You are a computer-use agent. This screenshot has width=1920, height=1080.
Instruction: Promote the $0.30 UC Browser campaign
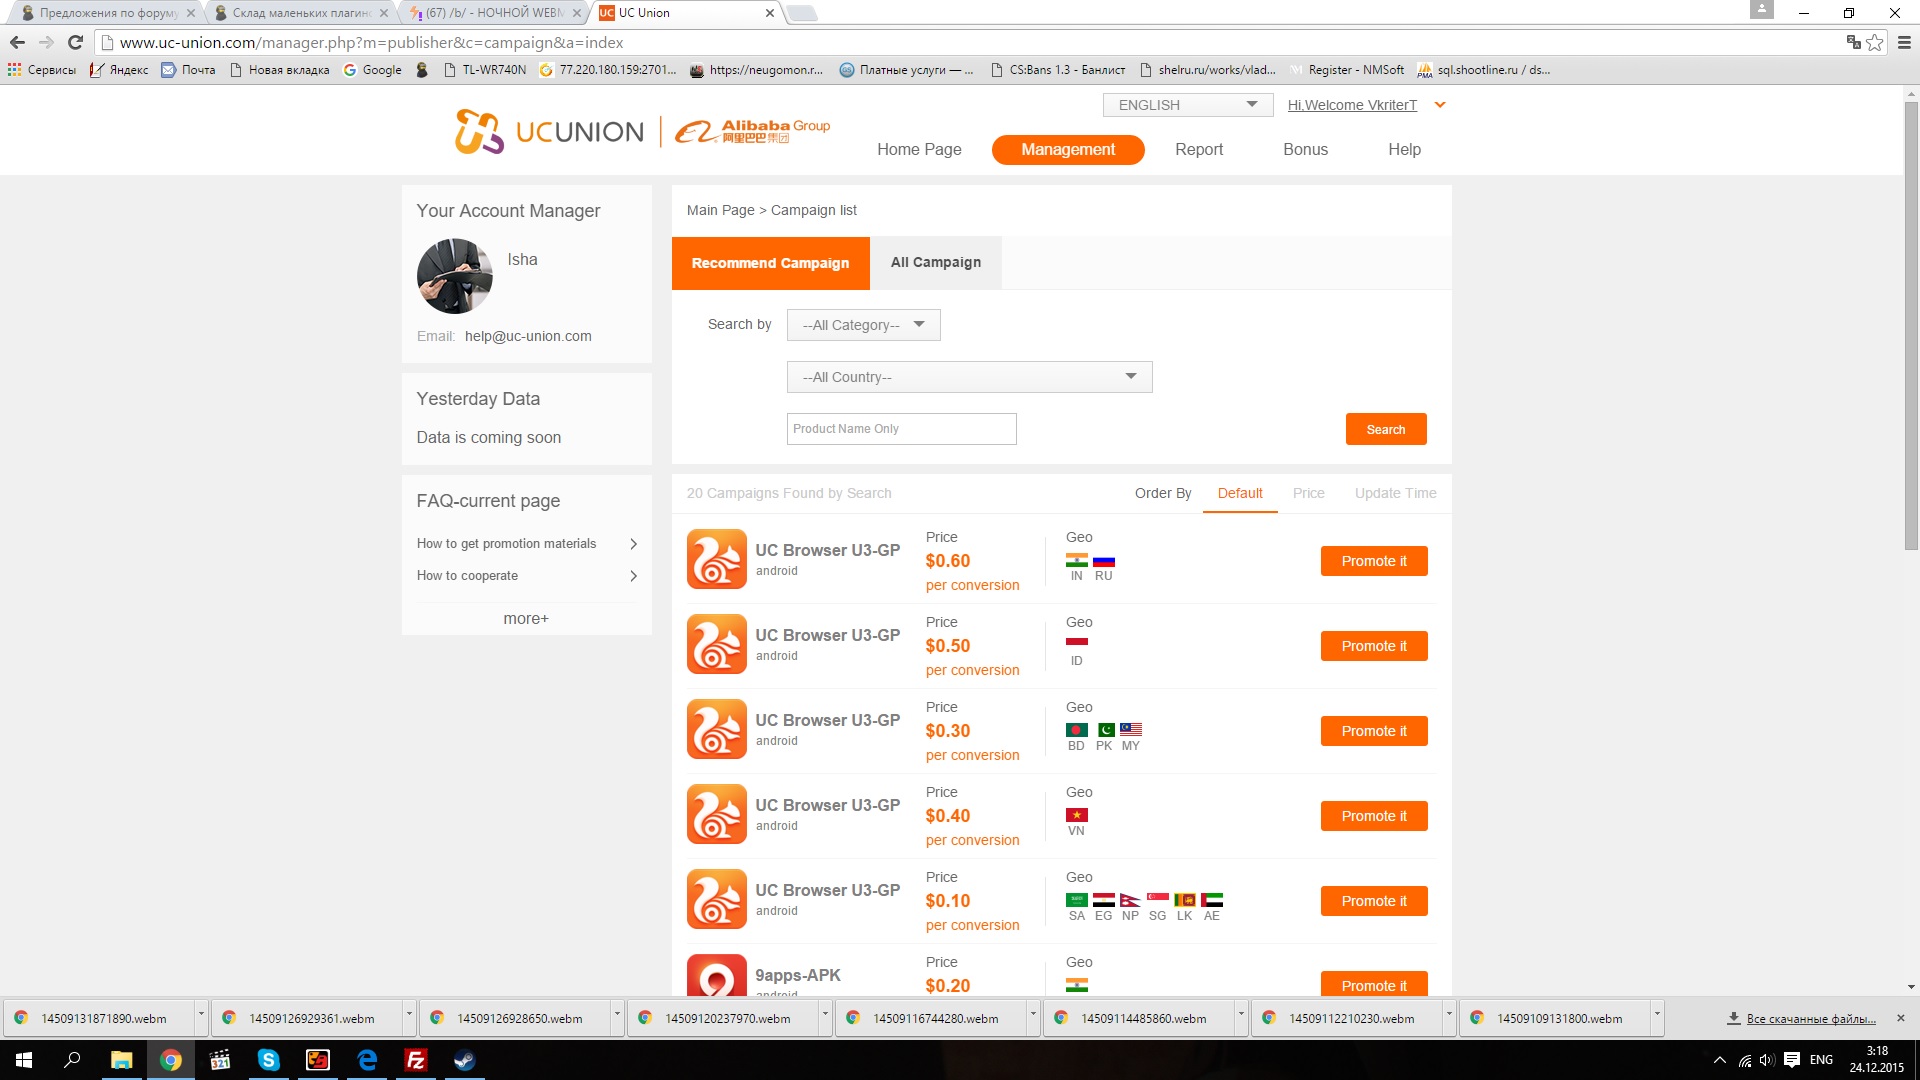pyautogui.click(x=1374, y=731)
